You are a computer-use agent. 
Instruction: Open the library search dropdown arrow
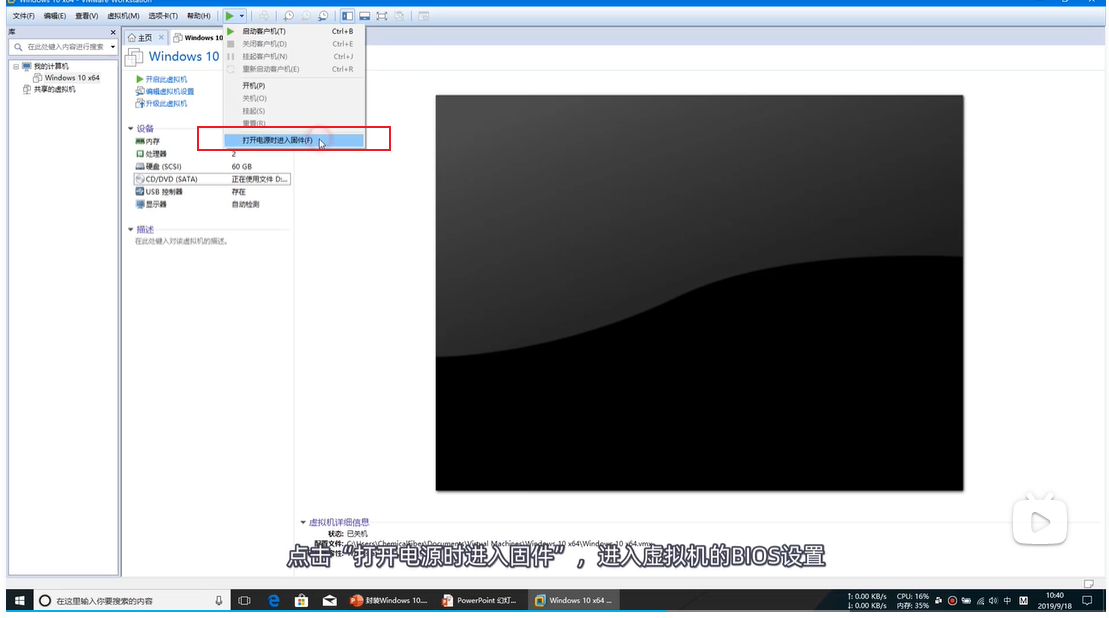[112, 47]
